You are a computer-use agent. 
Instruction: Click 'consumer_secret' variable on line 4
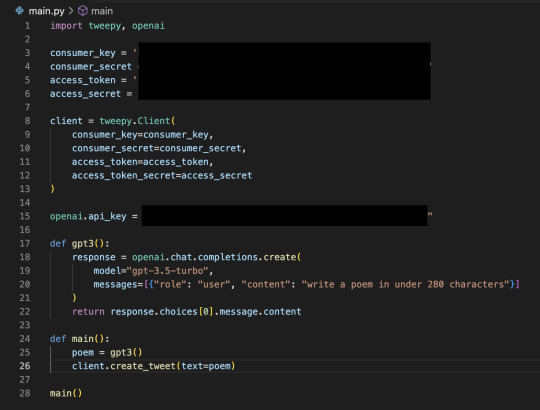(91, 66)
